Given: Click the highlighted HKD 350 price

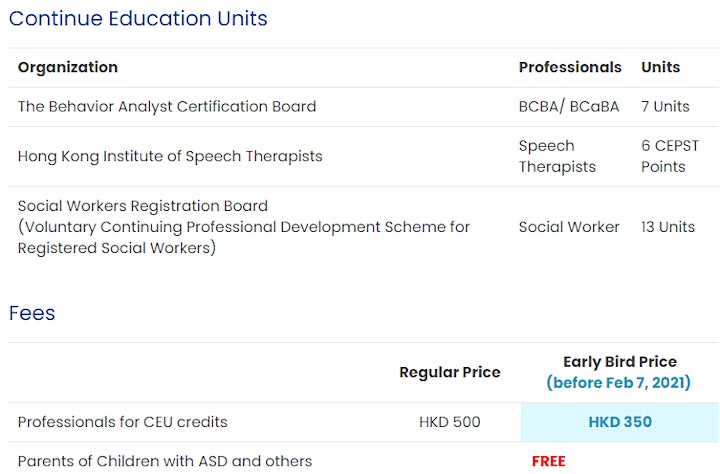Looking at the screenshot, I should point(620,422).
